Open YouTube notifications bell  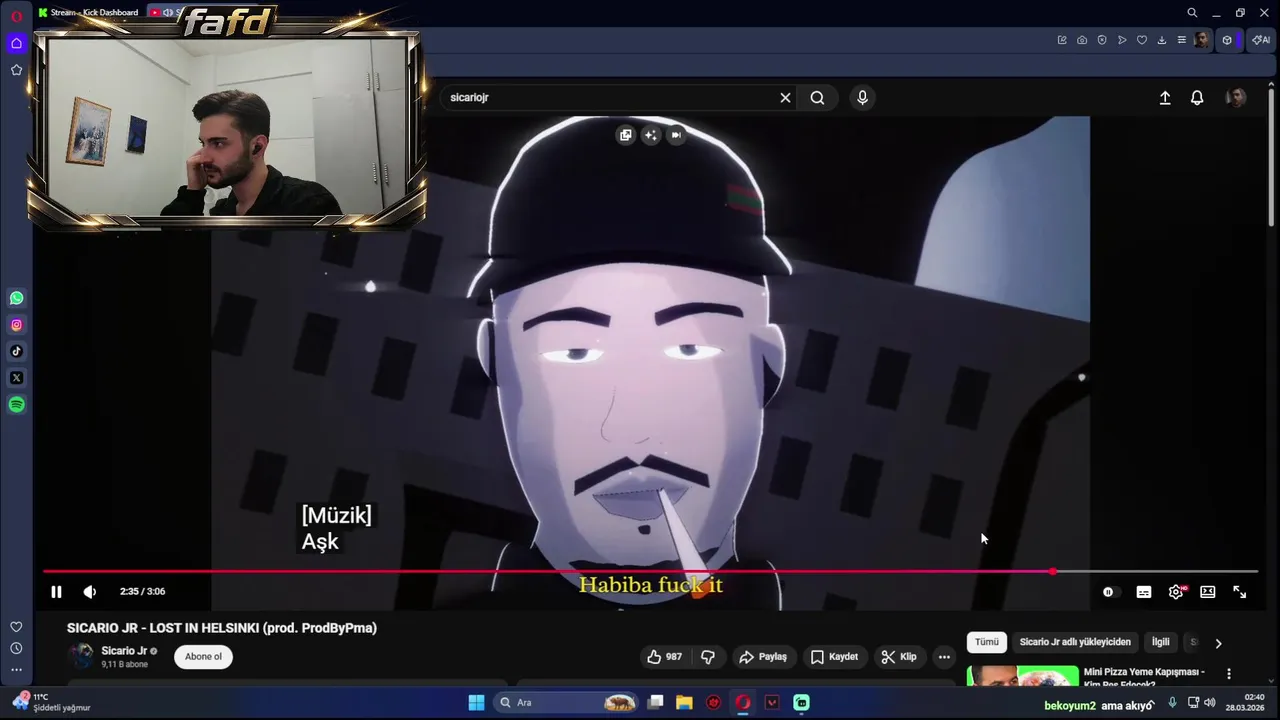point(1197,97)
